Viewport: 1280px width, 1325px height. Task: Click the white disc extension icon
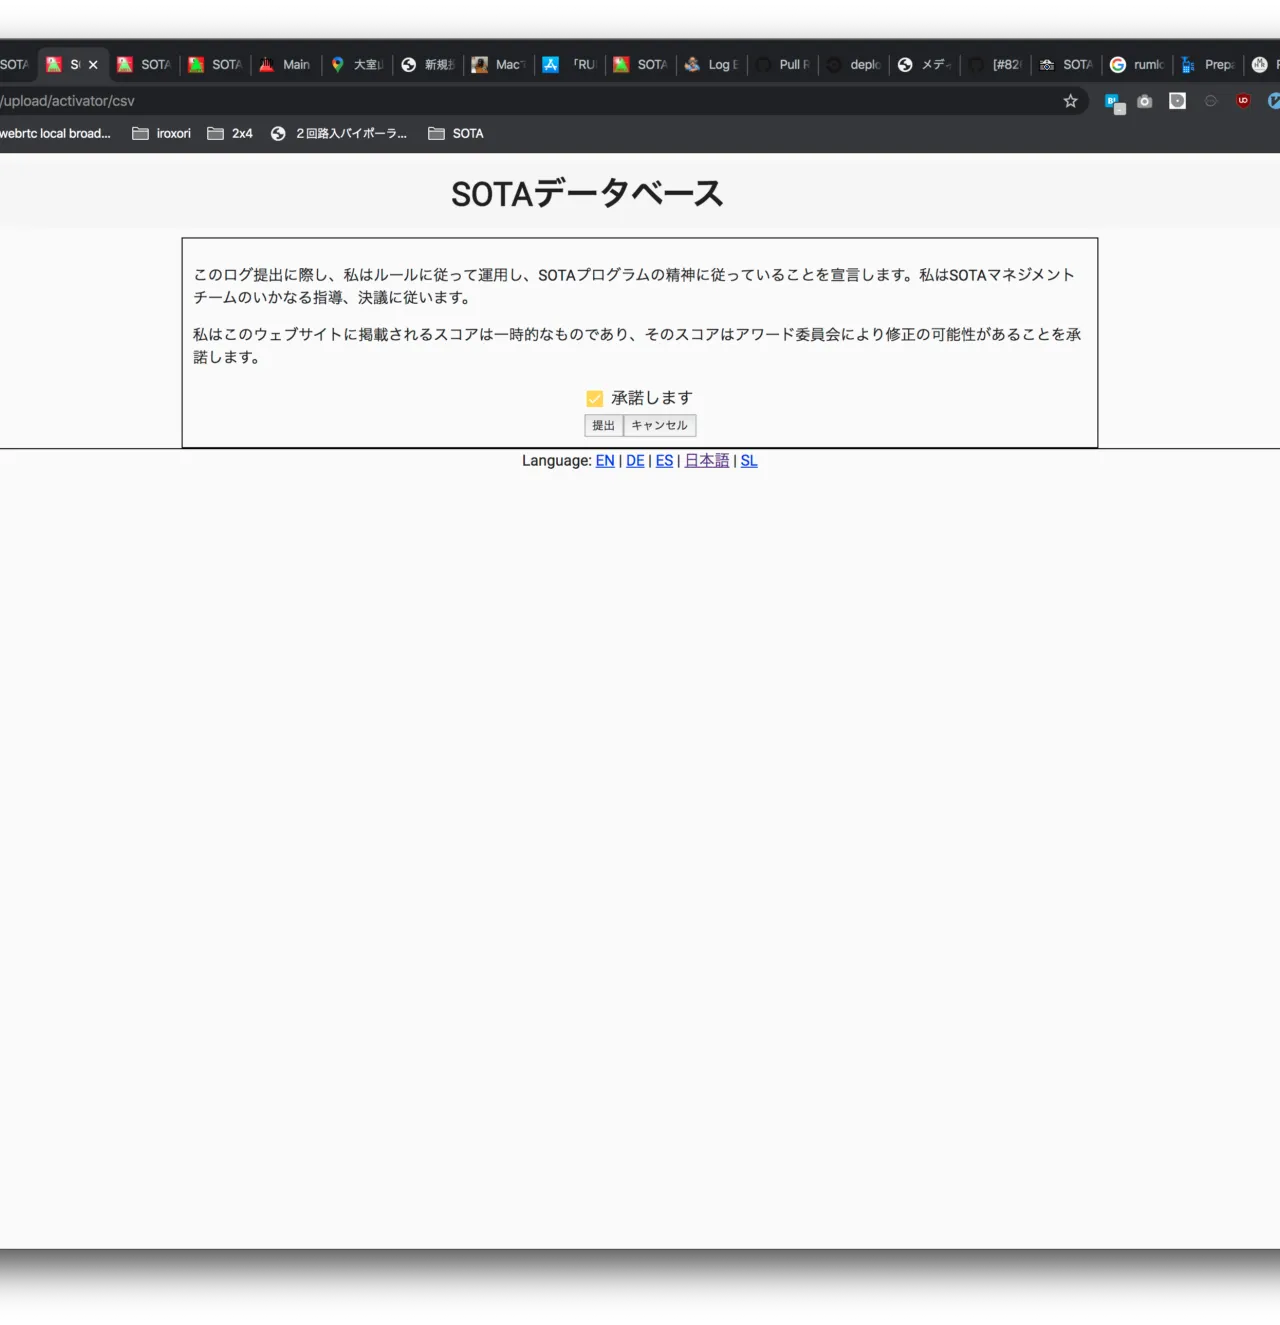click(1178, 101)
